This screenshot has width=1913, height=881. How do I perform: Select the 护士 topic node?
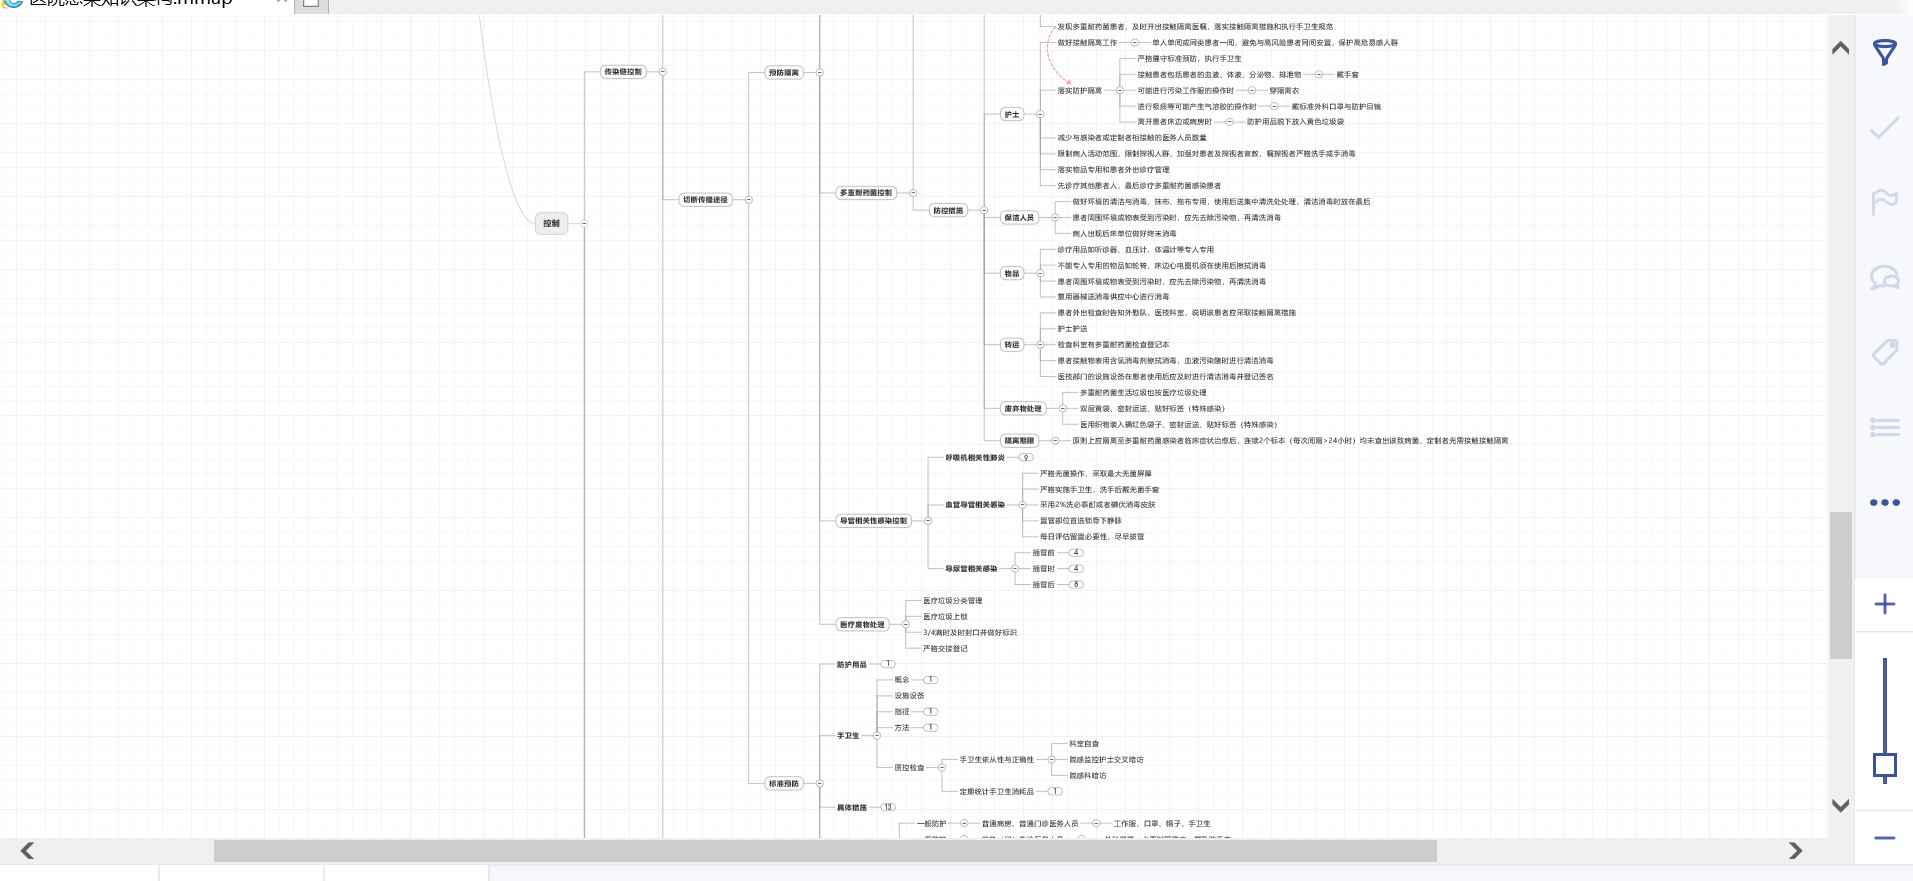(1012, 115)
